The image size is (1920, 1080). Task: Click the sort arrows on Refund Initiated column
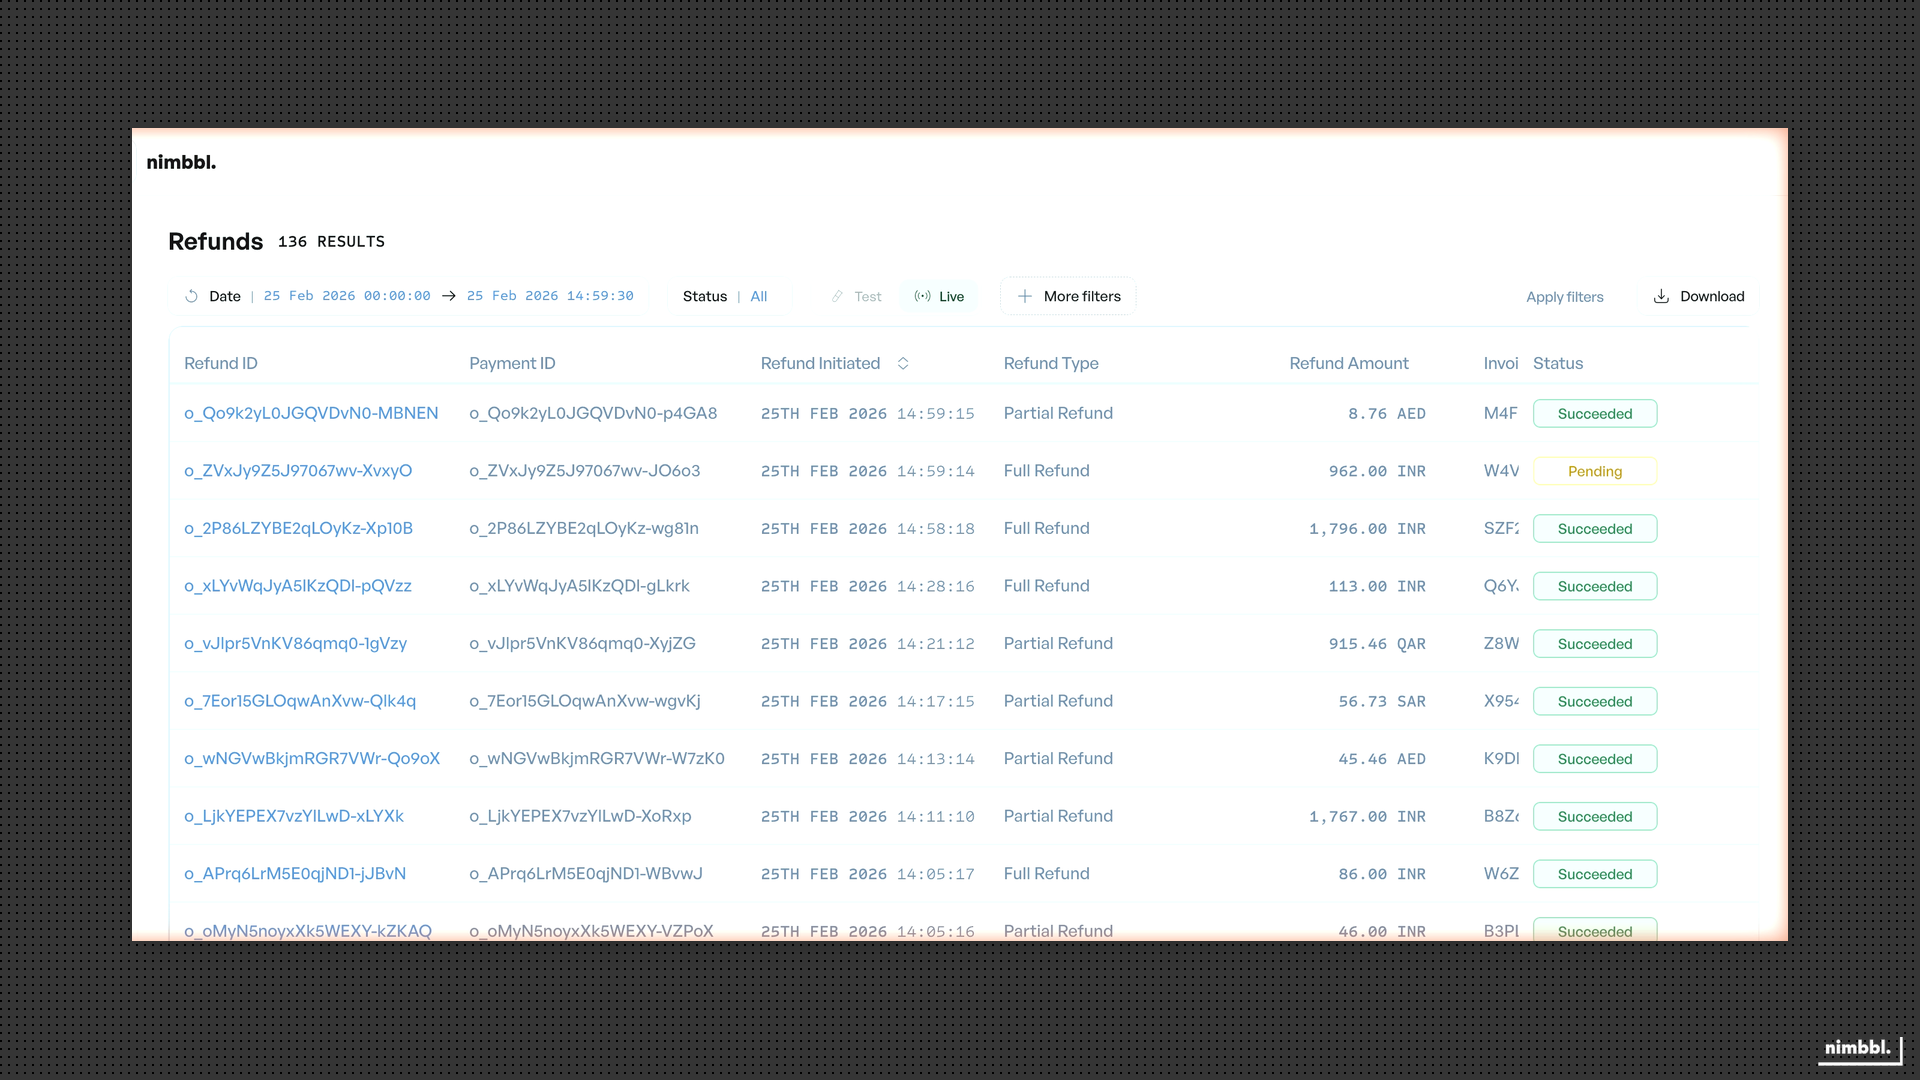click(902, 363)
